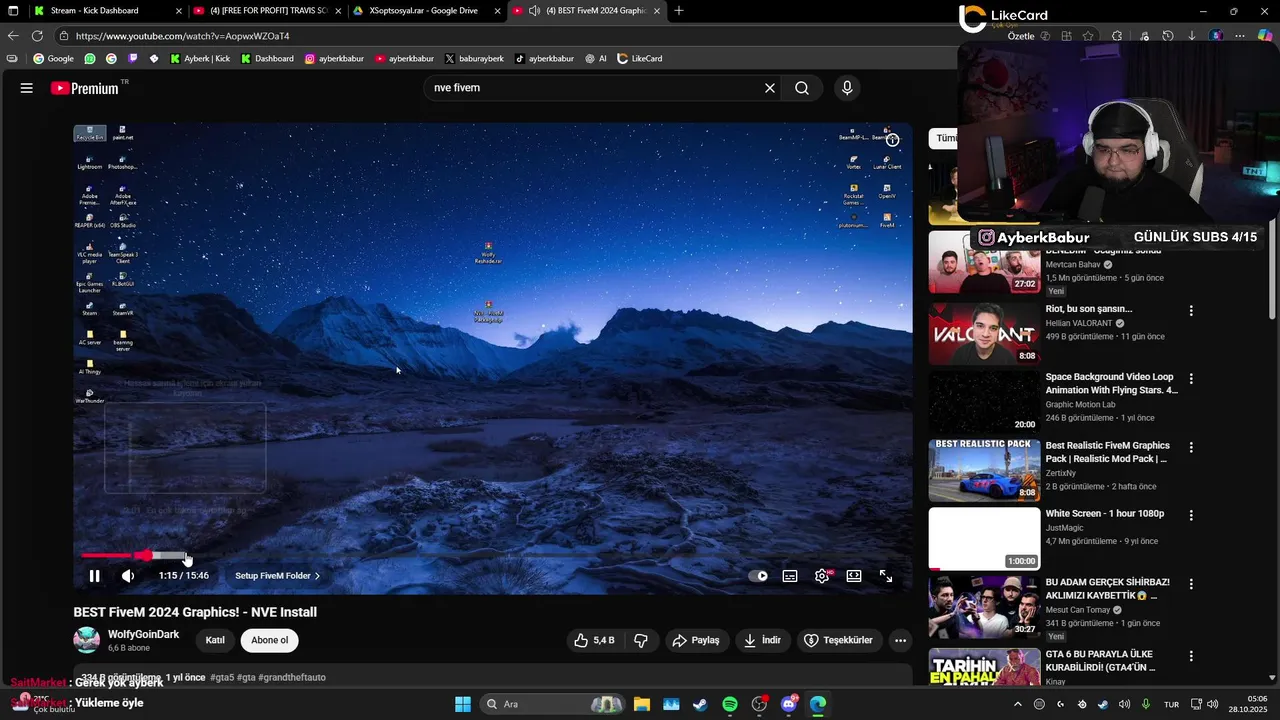Open the YouTube hamburger guide menu

click(x=27, y=88)
